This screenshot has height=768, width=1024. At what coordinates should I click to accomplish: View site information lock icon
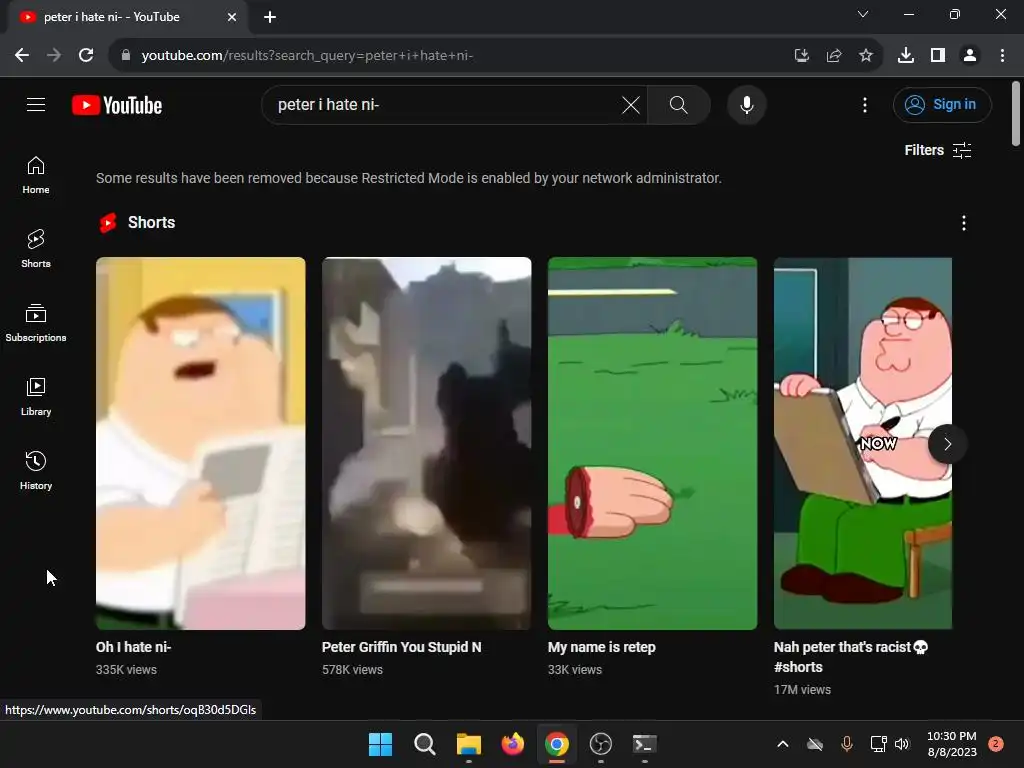(126, 56)
